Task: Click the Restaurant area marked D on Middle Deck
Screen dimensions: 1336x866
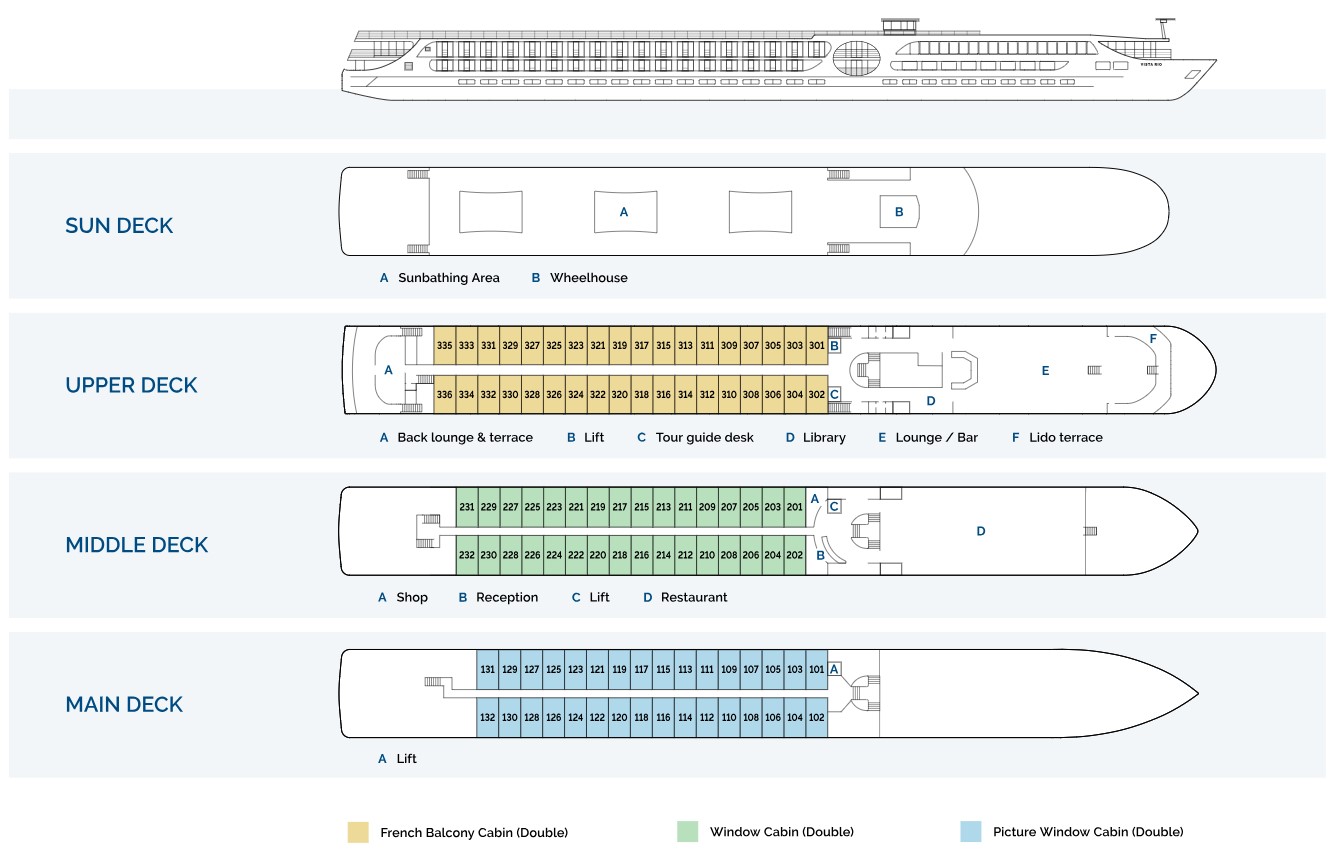Action: [x=980, y=531]
